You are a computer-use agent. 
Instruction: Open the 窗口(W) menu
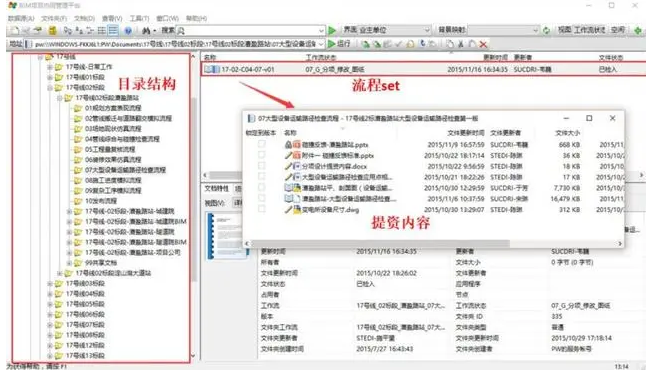(167, 19)
